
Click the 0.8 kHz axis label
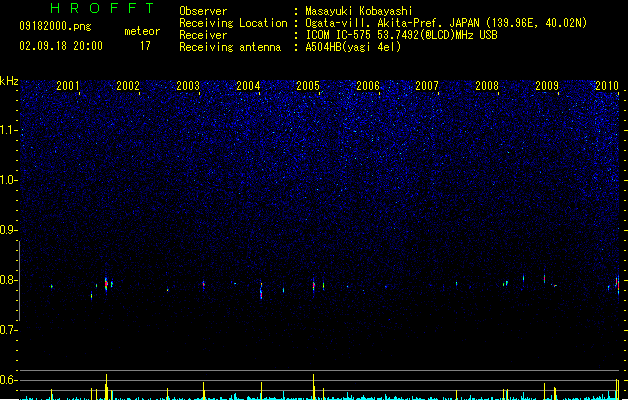[8, 280]
